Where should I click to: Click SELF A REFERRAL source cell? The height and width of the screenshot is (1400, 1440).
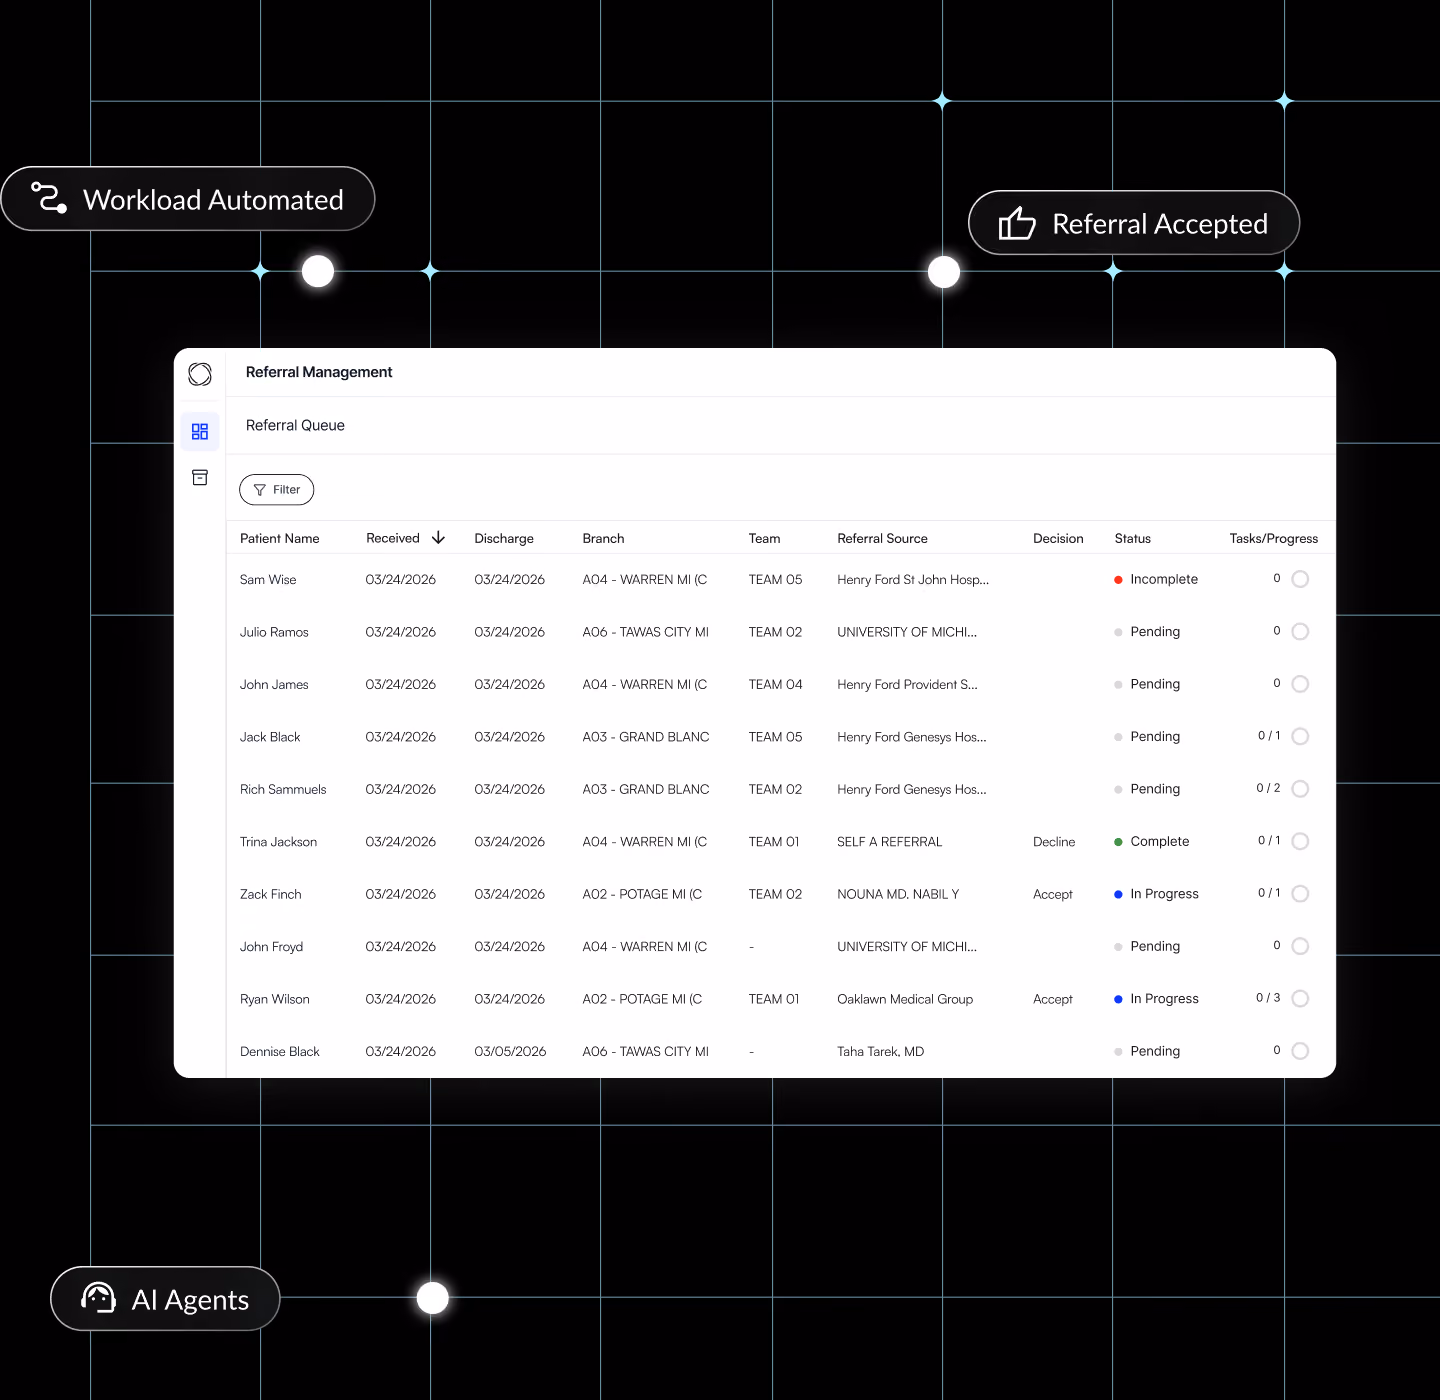890,842
